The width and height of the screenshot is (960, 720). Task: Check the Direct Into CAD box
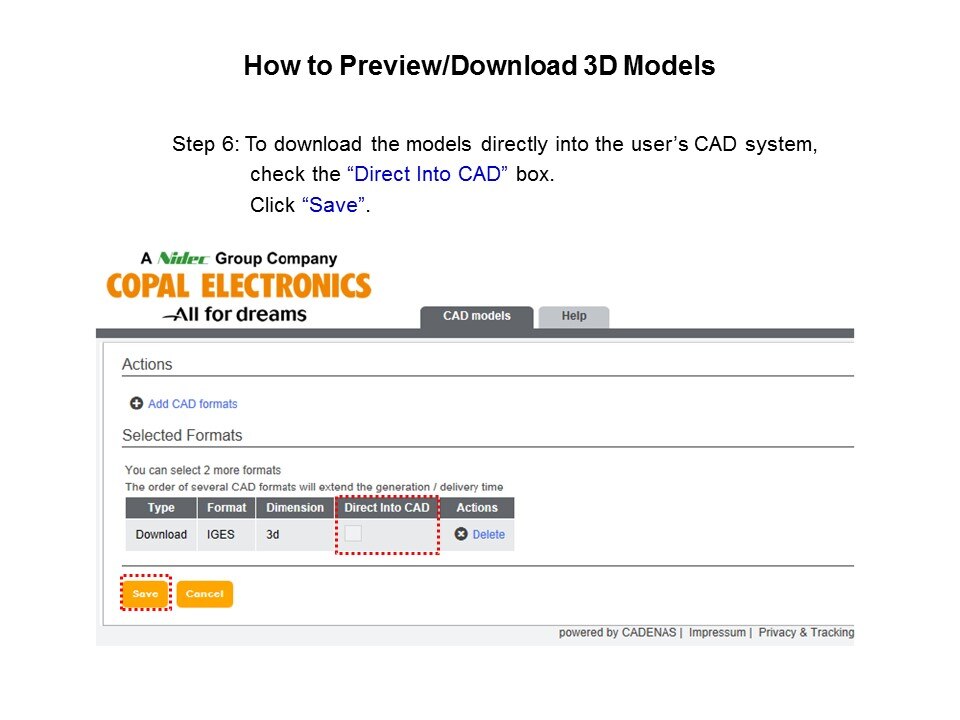coord(353,534)
